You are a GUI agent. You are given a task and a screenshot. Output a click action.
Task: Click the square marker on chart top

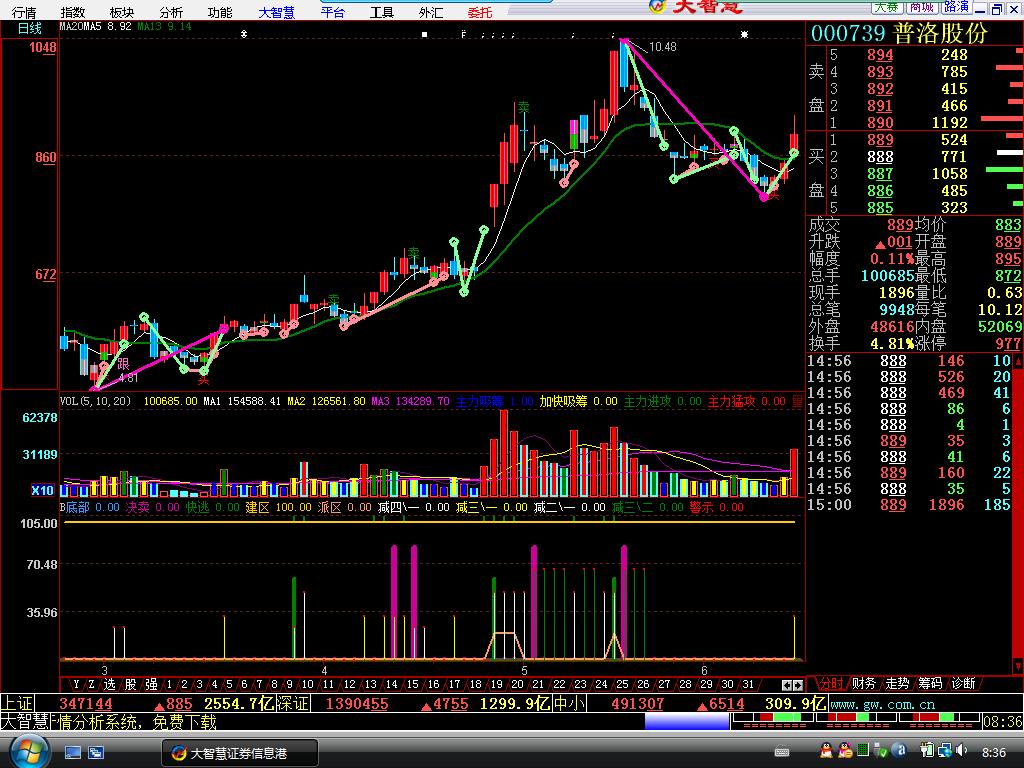pyautogui.click(x=424, y=34)
